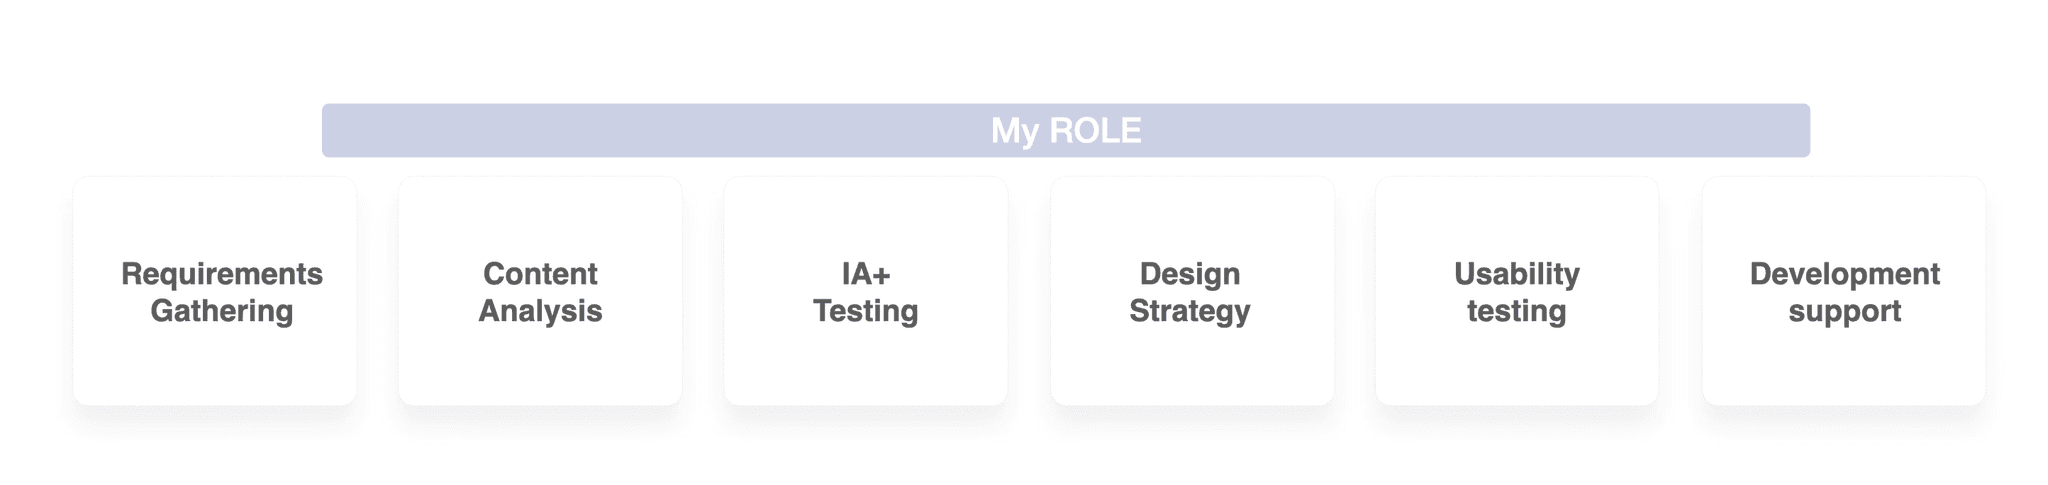Viewport: 2048px width, 485px height.
Task: Click the word 'support' in last card
Action: 1844,311
